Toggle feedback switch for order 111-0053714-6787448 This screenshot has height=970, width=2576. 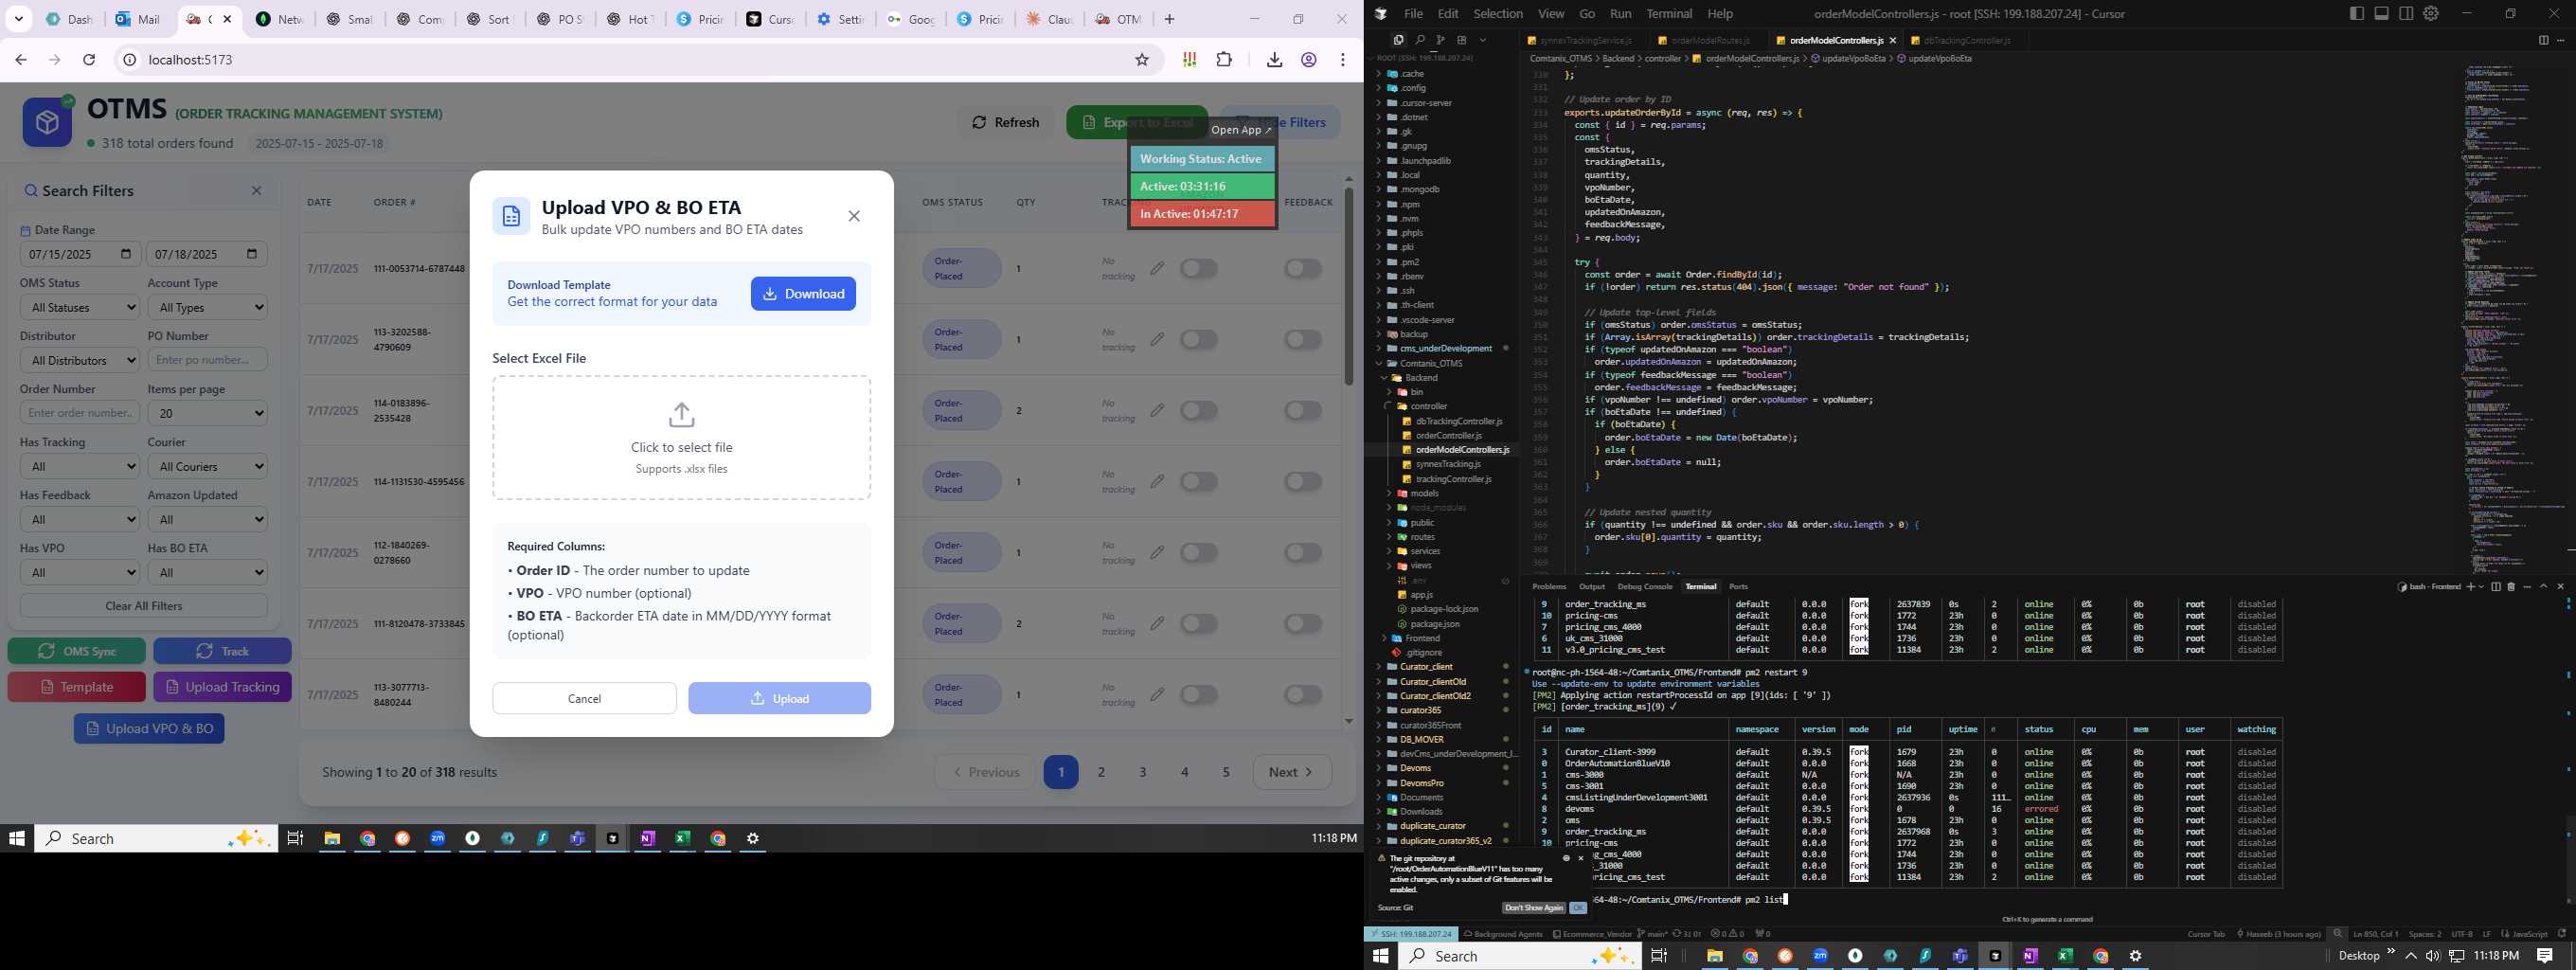[x=1303, y=268]
